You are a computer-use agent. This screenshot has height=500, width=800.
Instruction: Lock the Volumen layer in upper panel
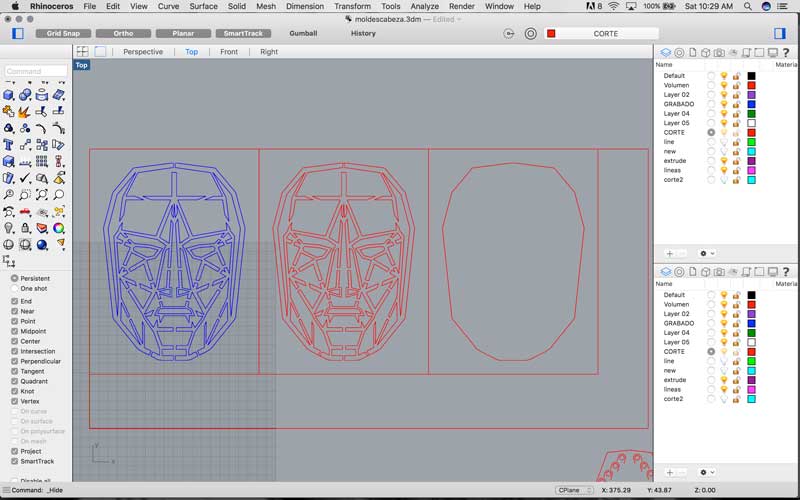[x=736, y=85]
